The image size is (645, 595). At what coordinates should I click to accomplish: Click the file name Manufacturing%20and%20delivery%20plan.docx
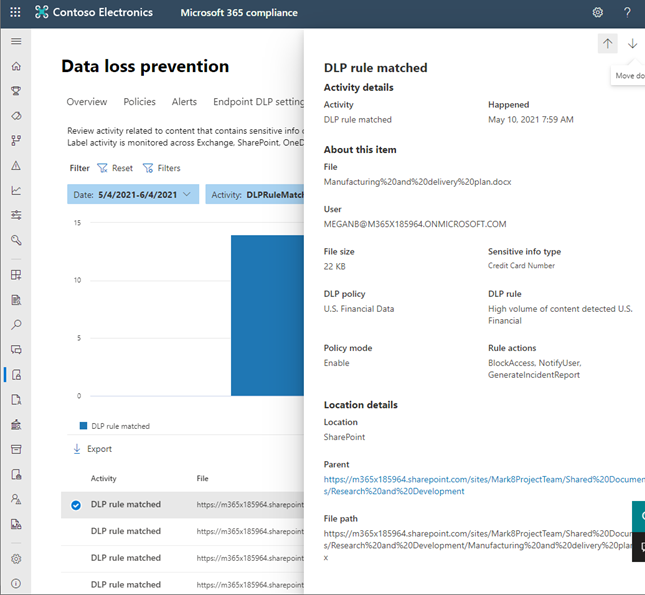[x=418, y=182]
